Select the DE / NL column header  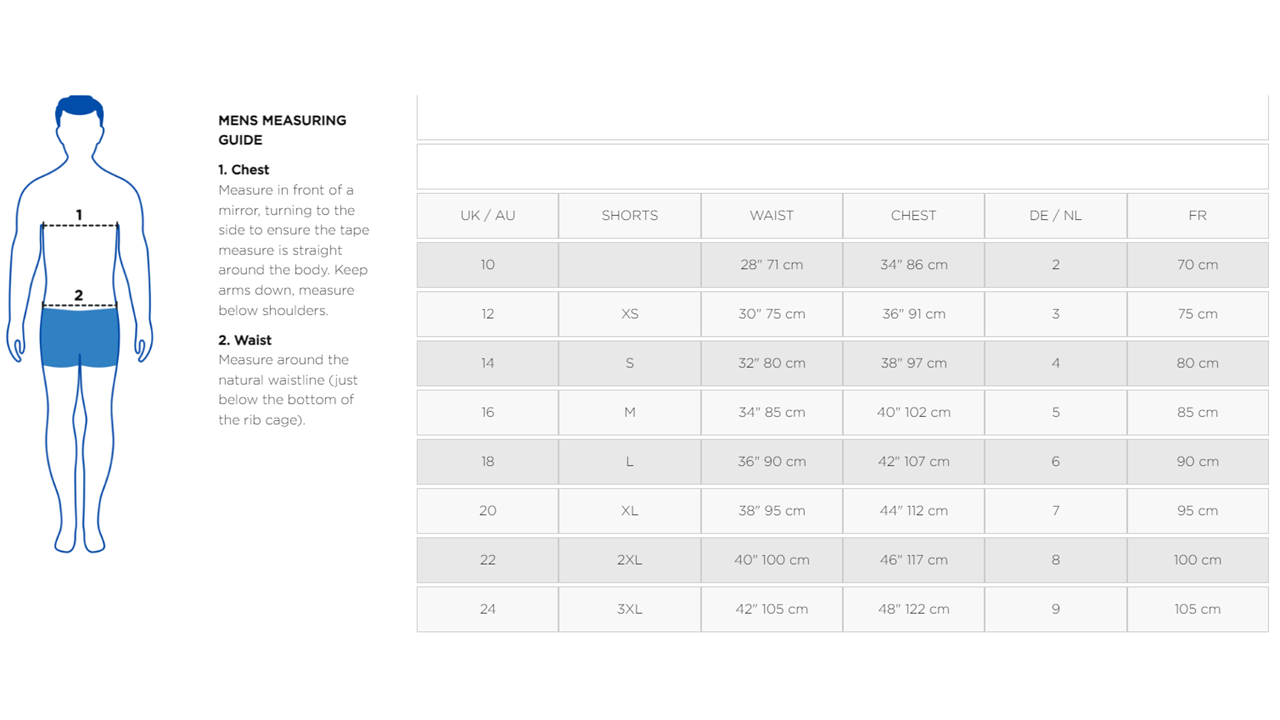(1055, 215)
